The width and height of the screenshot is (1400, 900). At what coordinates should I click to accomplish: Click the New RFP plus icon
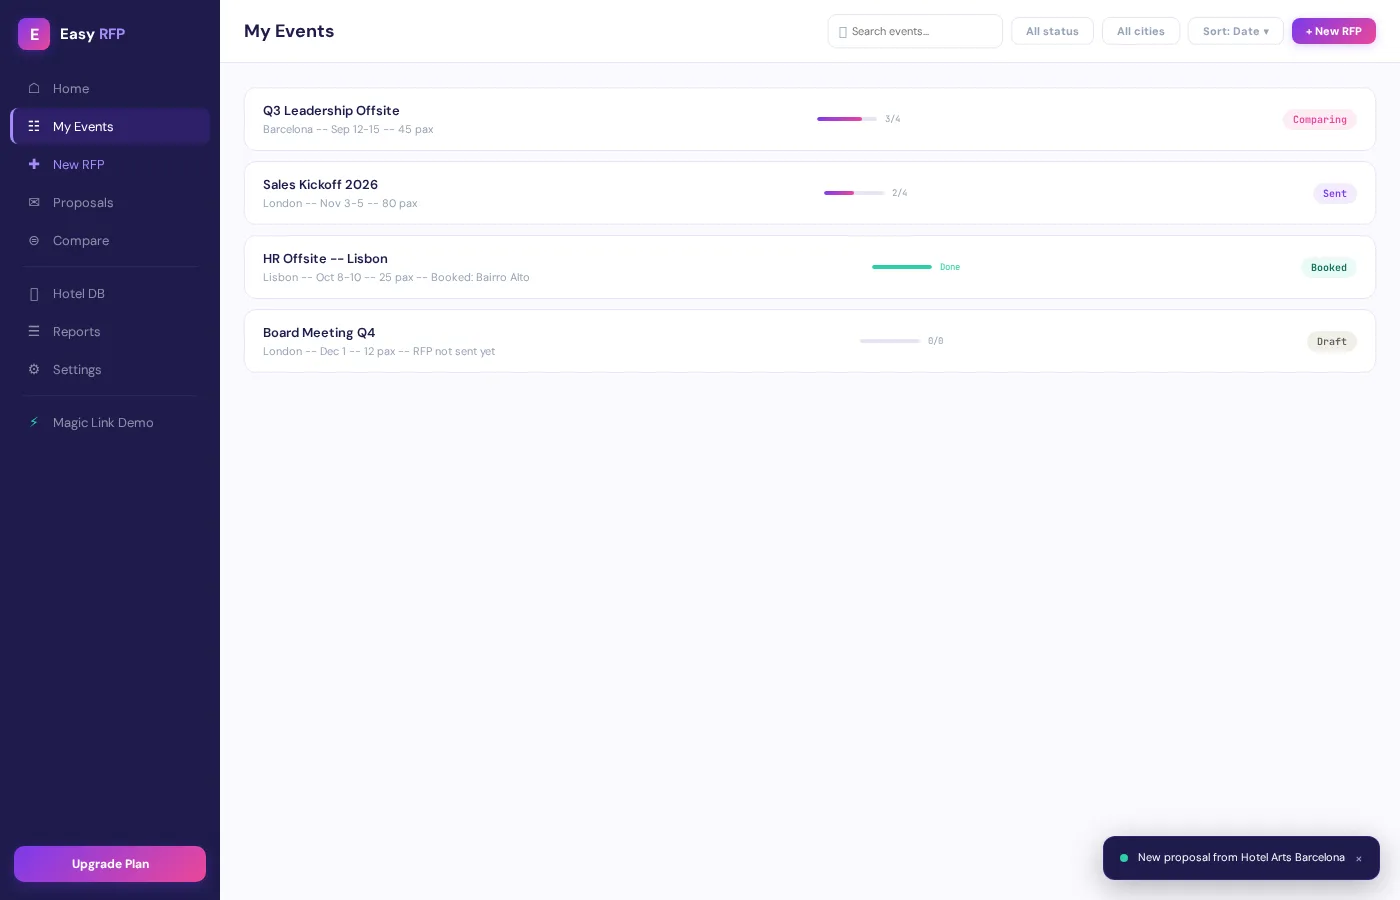[34, 164]
